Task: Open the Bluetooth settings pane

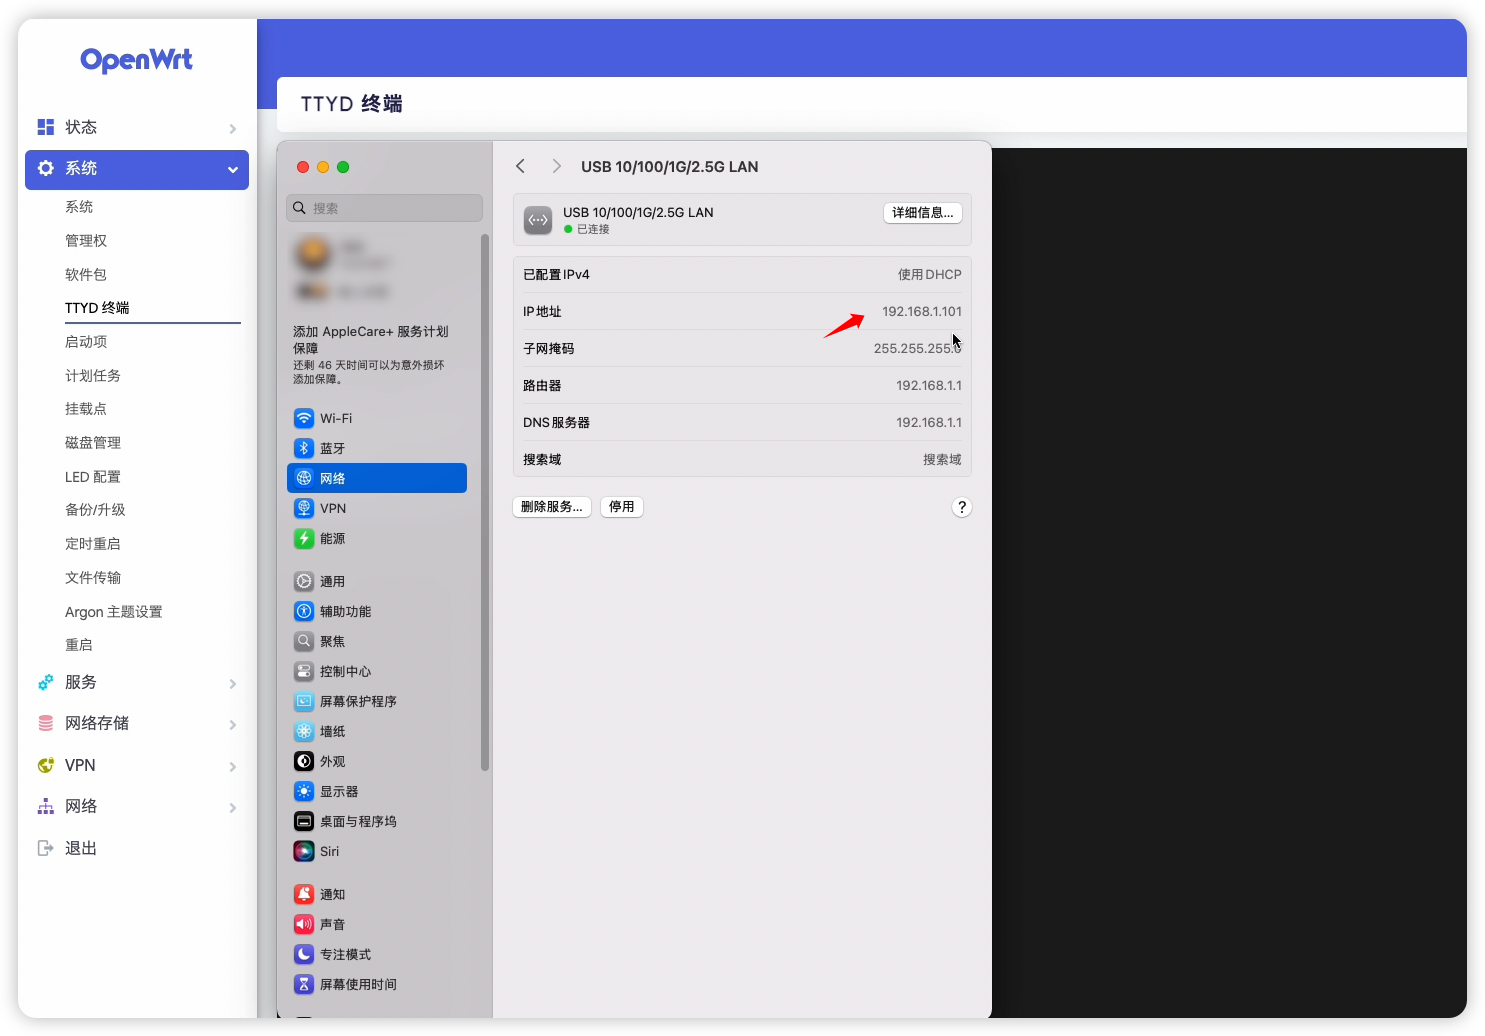Action: (331, 448)
